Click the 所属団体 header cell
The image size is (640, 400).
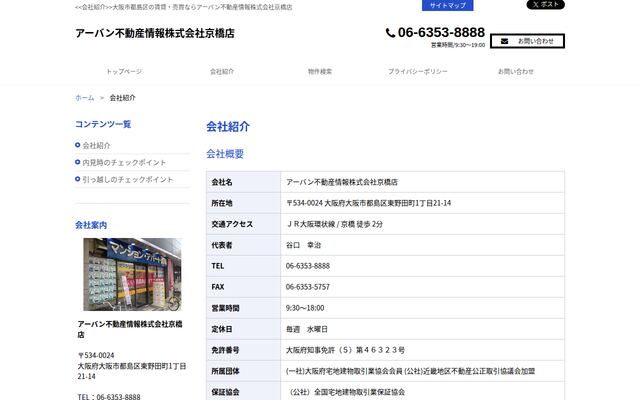click(x=244, y=371)
